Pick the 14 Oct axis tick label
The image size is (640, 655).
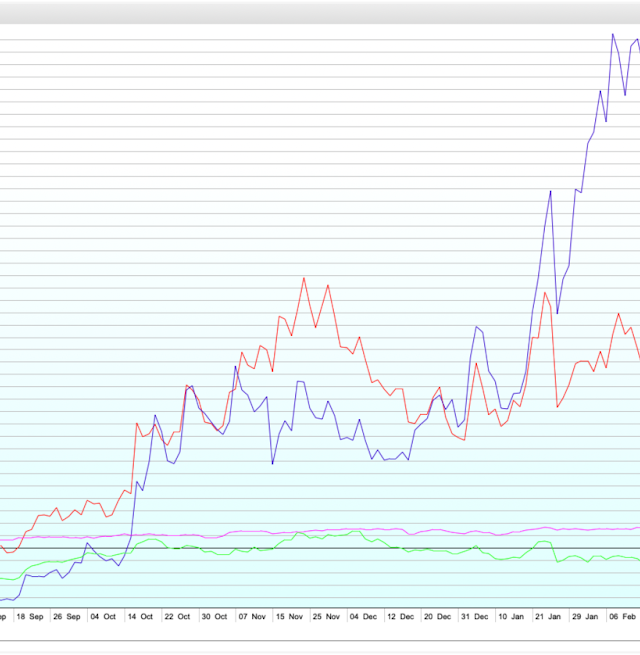pos(140,617)
